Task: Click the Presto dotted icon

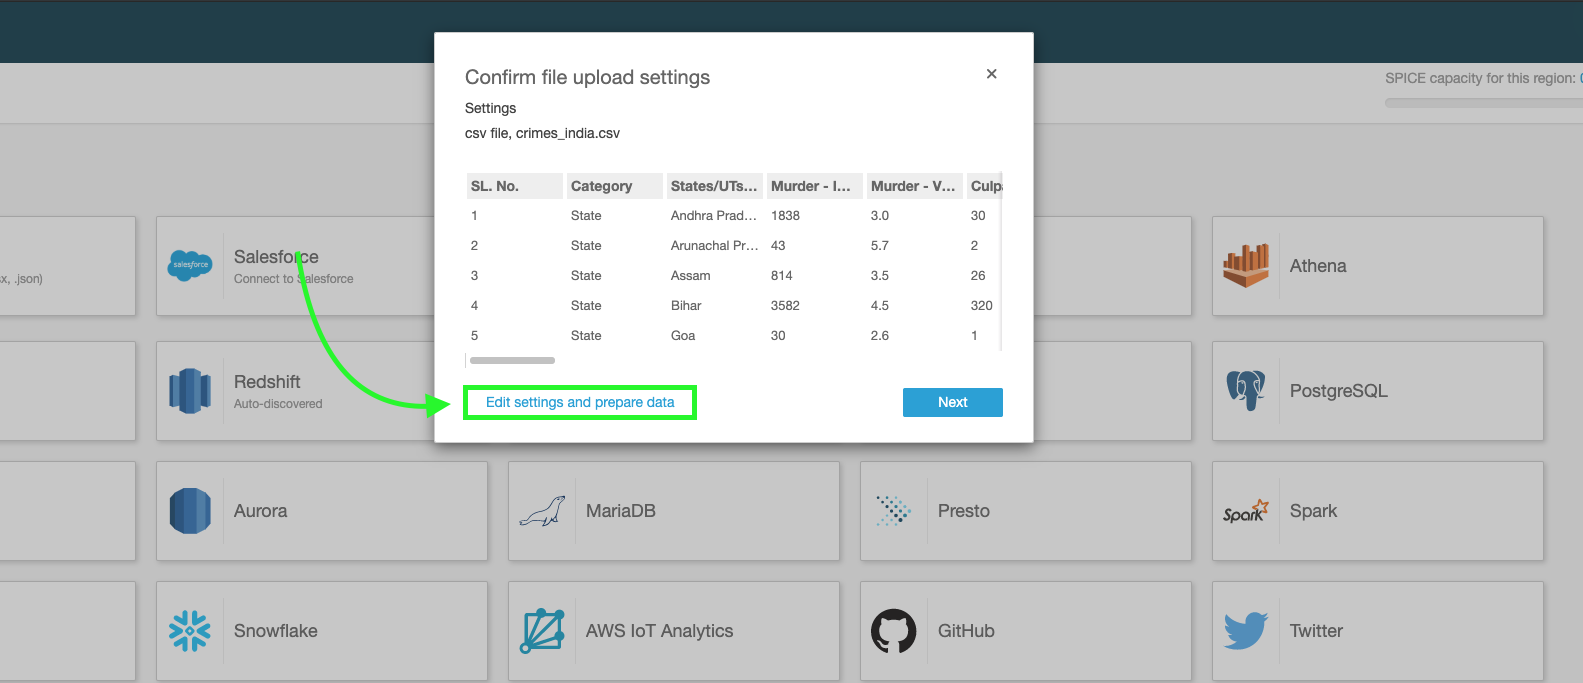Action: click(x=894, y=511)
